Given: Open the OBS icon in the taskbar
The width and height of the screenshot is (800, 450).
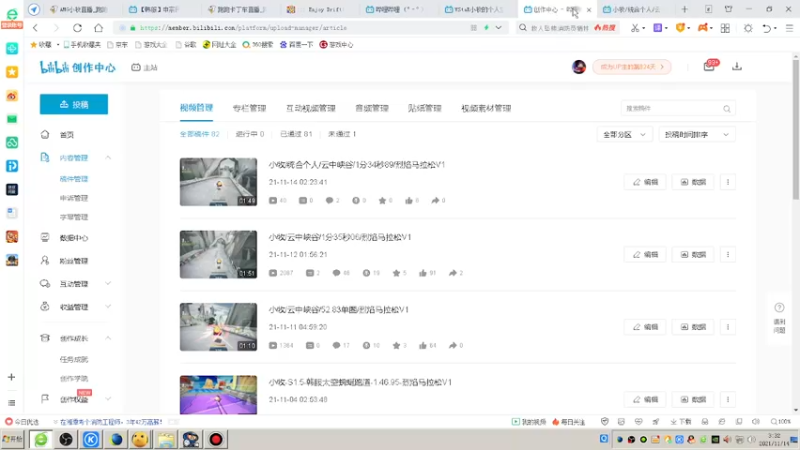Looking at the screenshot, I should (x=66, y=439).
